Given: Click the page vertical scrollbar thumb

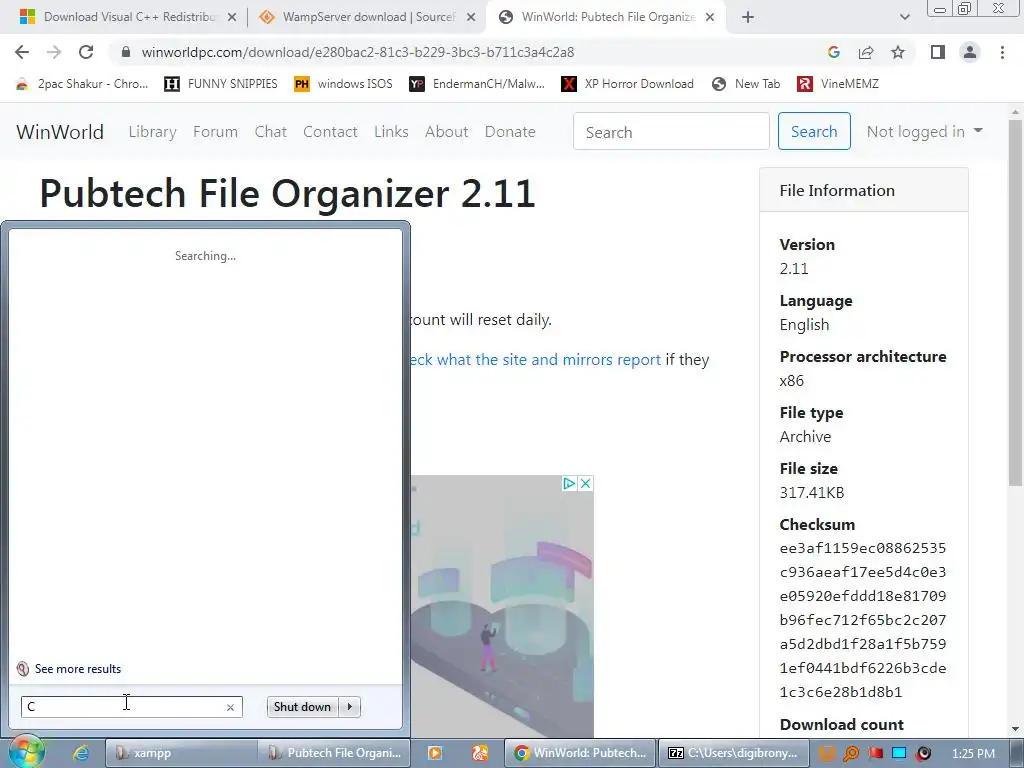Looking at the screenshot, I should [x=1015, y=302].
